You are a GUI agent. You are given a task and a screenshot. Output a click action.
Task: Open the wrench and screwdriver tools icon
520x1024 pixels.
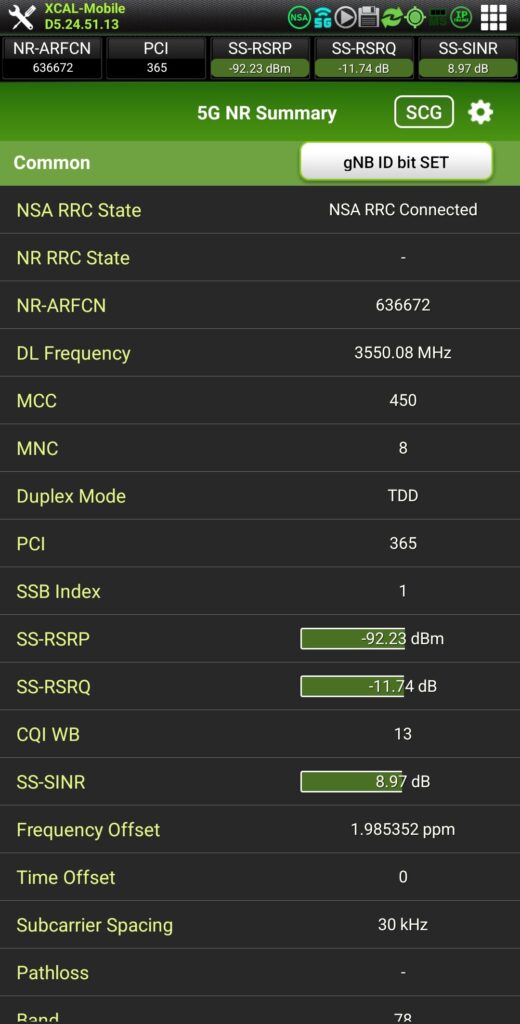click(22, 18)
